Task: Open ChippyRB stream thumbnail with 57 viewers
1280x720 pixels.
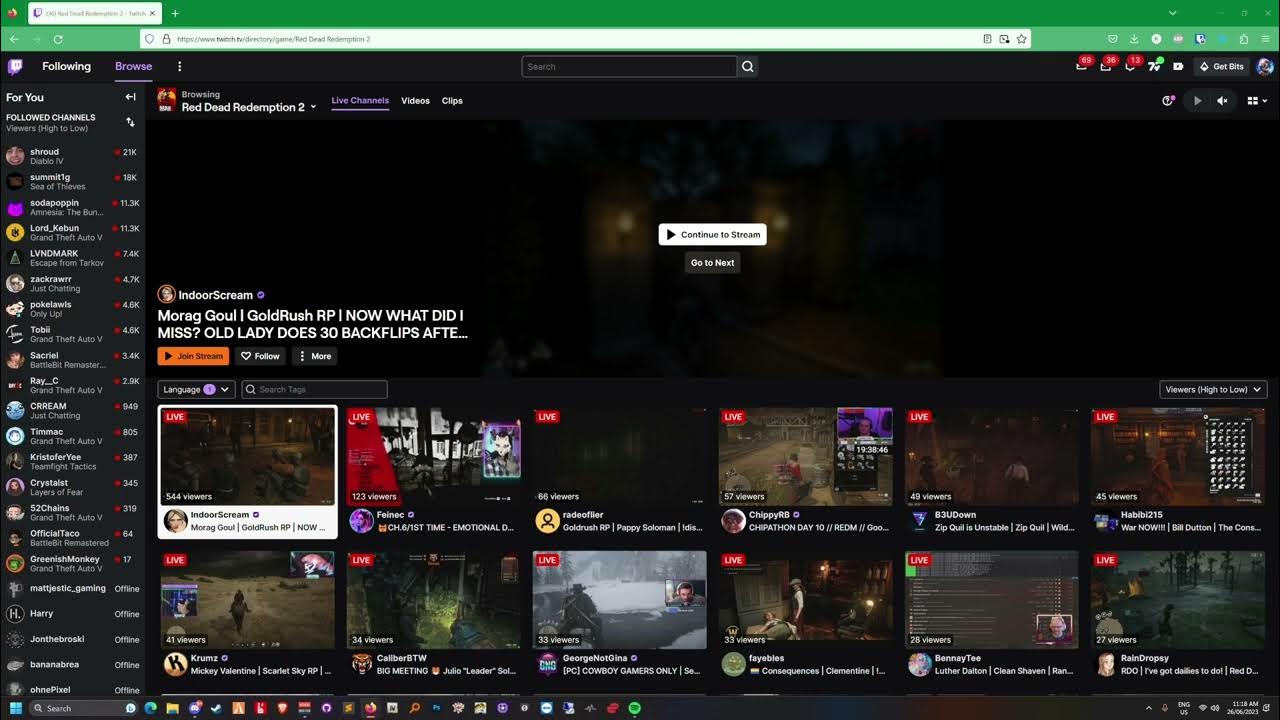Action: pyautogui.click(x=805, y=455)
